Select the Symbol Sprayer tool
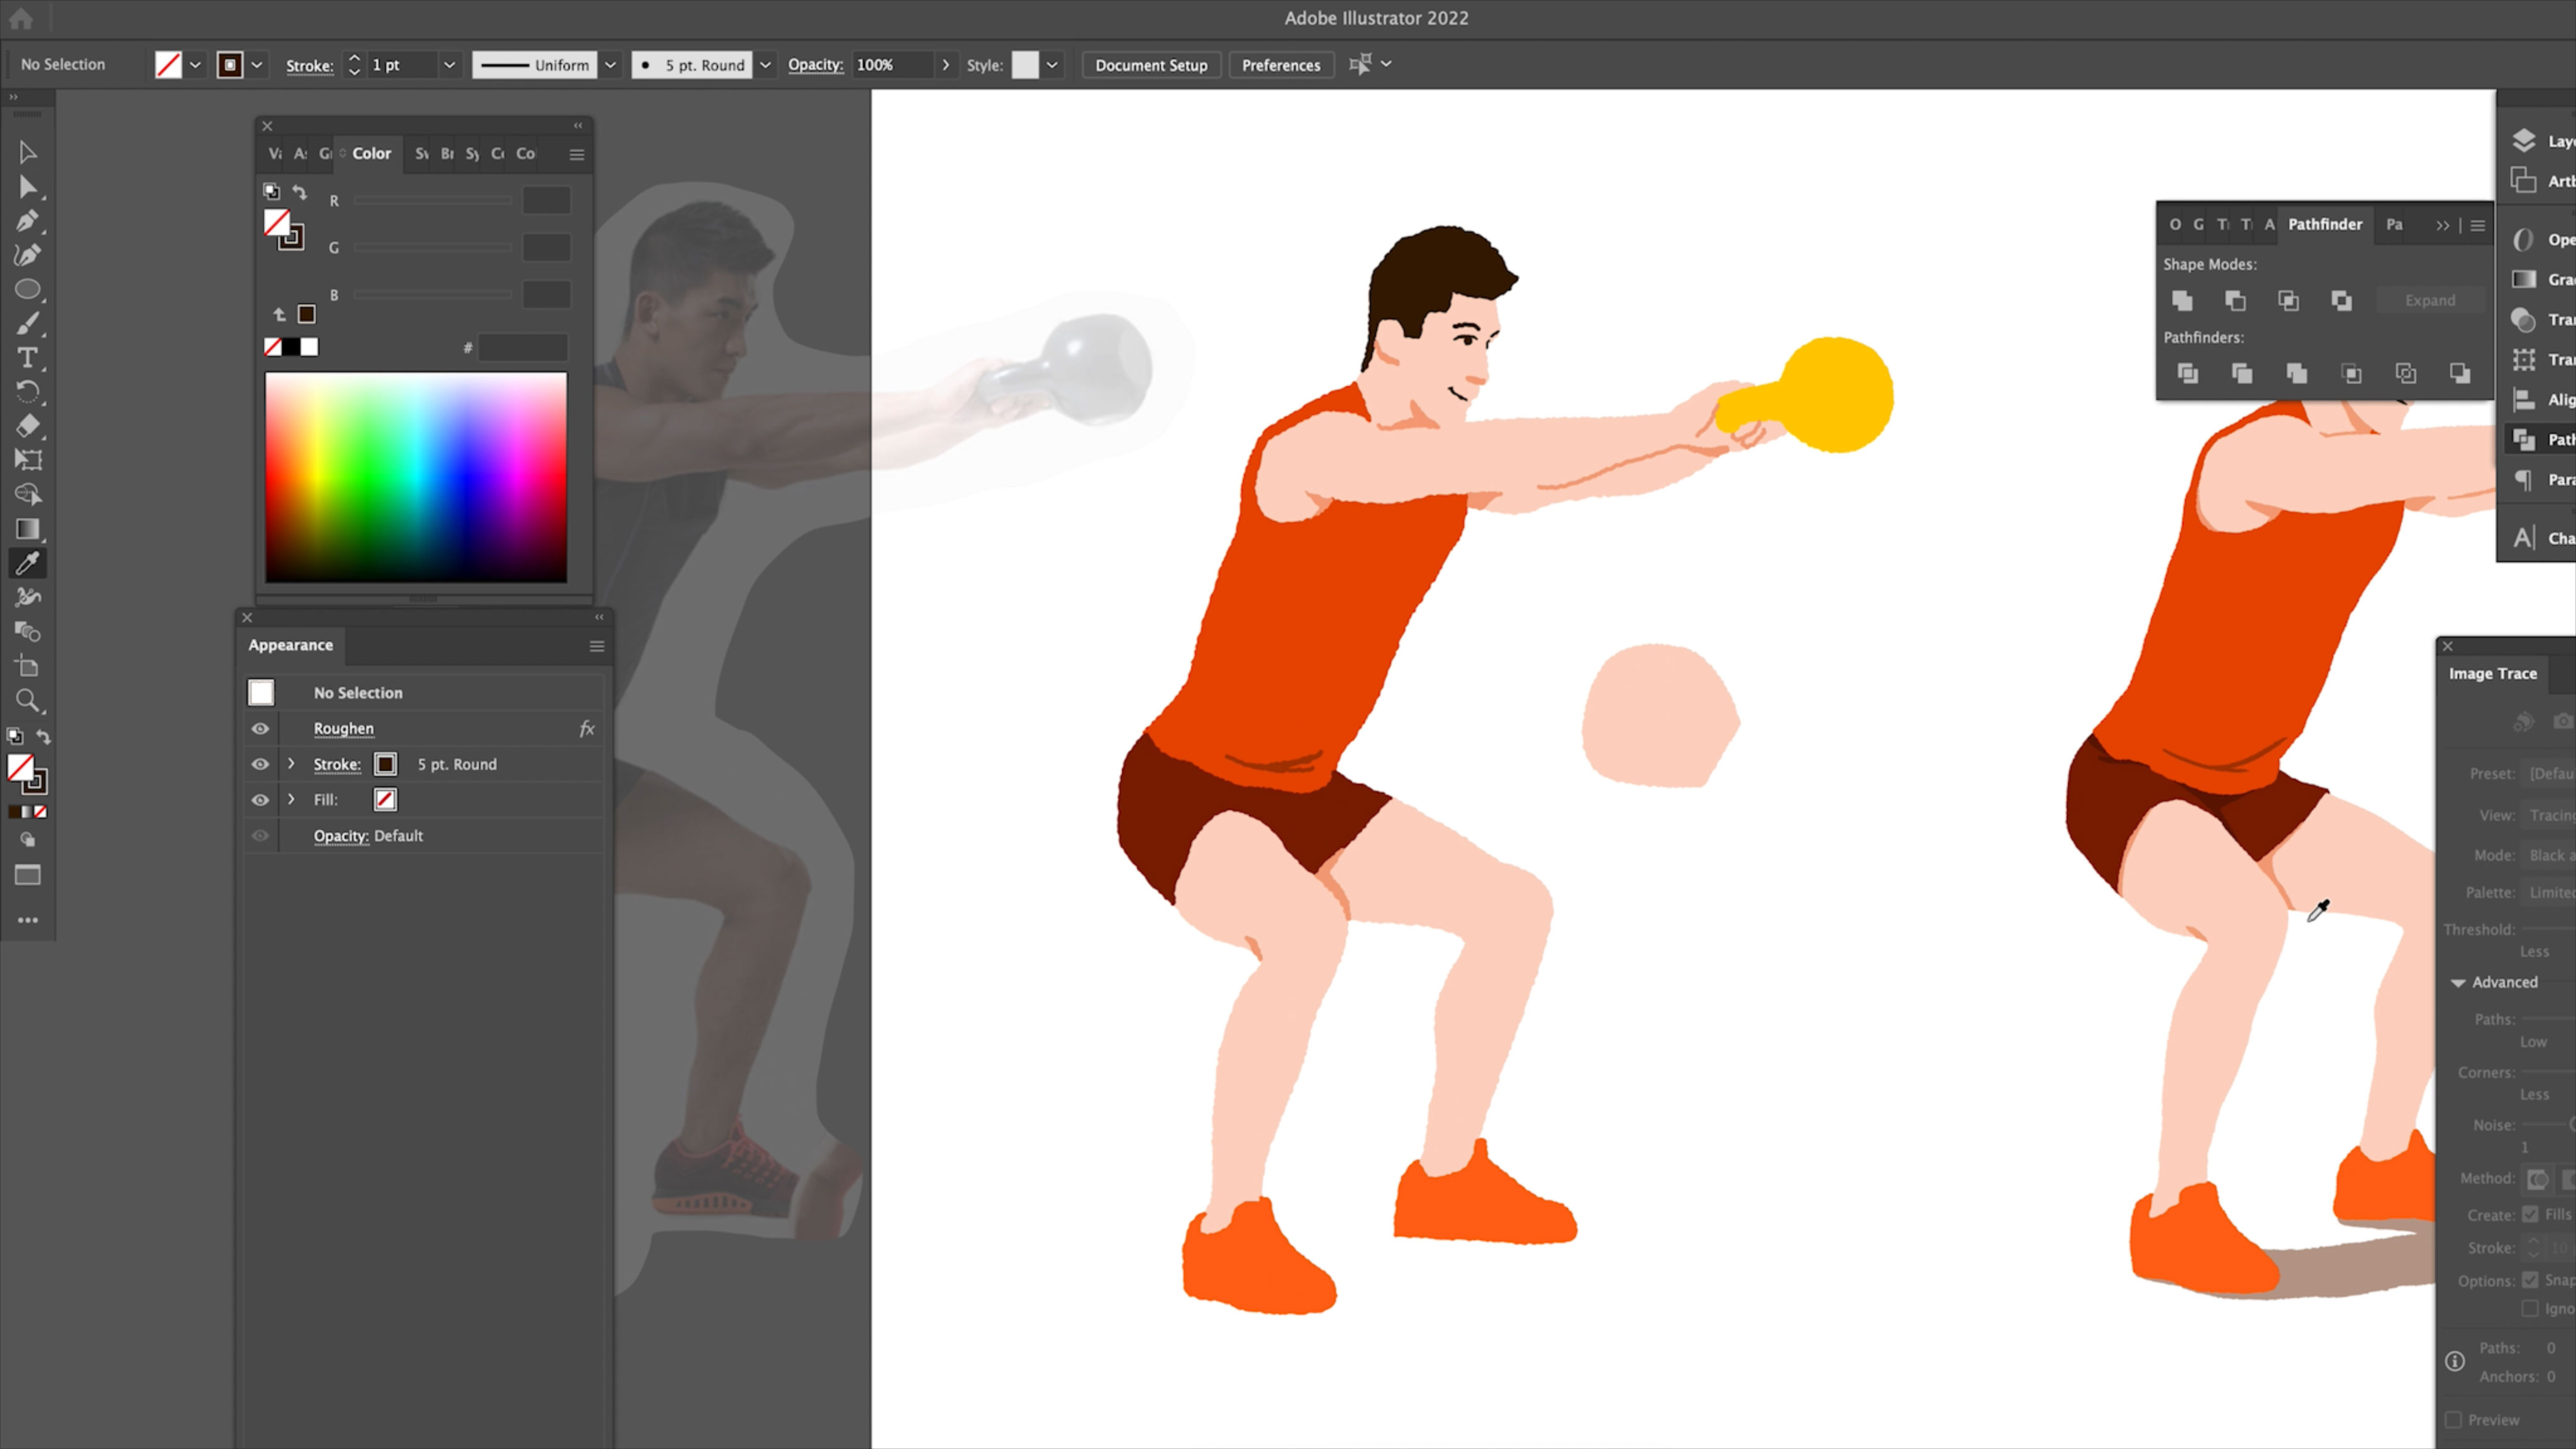2576x1449 pixels. click(27, 597)
